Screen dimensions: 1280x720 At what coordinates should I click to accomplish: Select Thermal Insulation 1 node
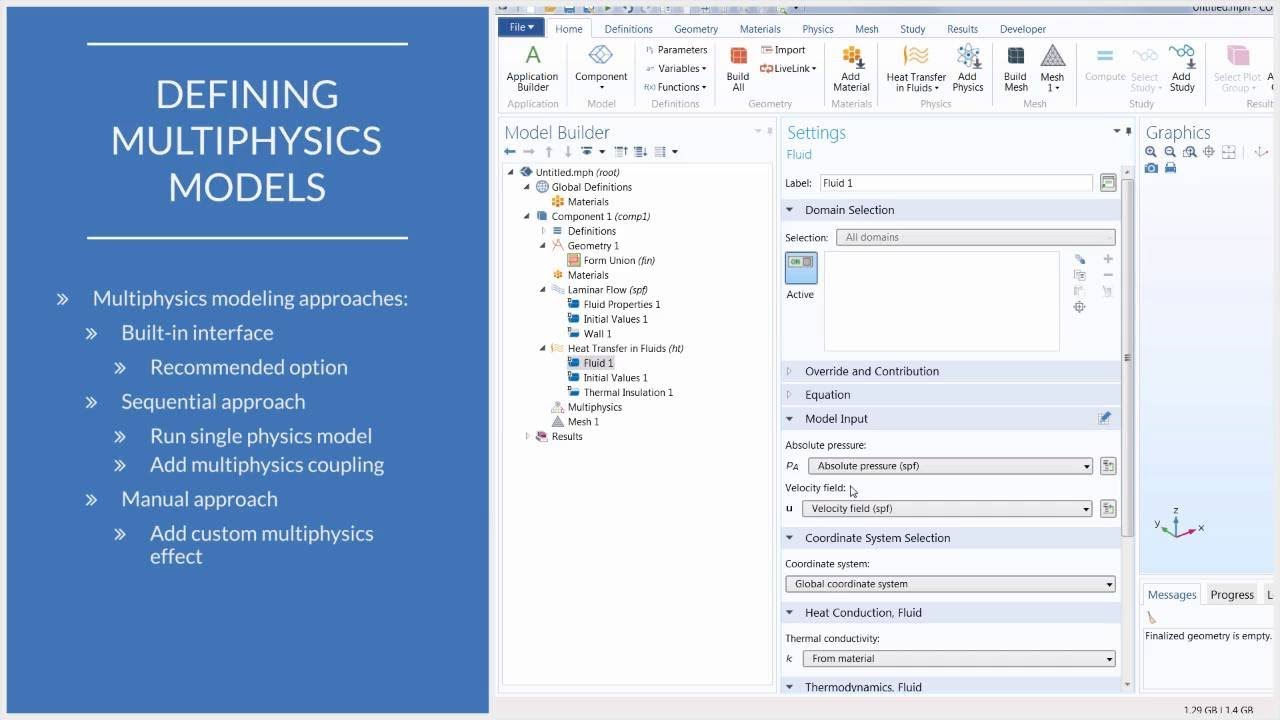tap(628, 393)
